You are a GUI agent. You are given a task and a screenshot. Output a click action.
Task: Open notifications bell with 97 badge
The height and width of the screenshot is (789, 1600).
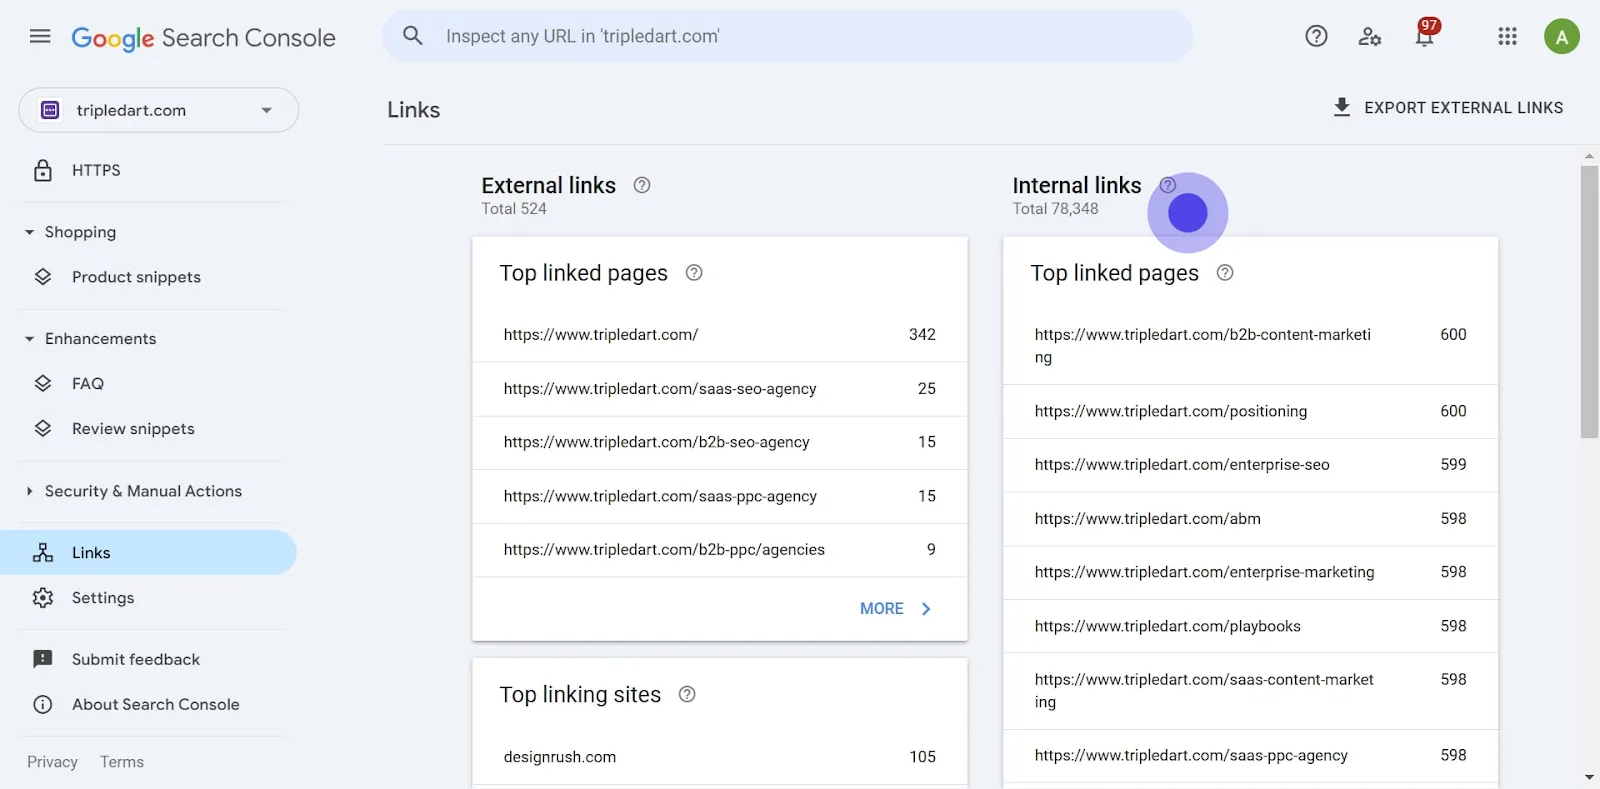1425,34
